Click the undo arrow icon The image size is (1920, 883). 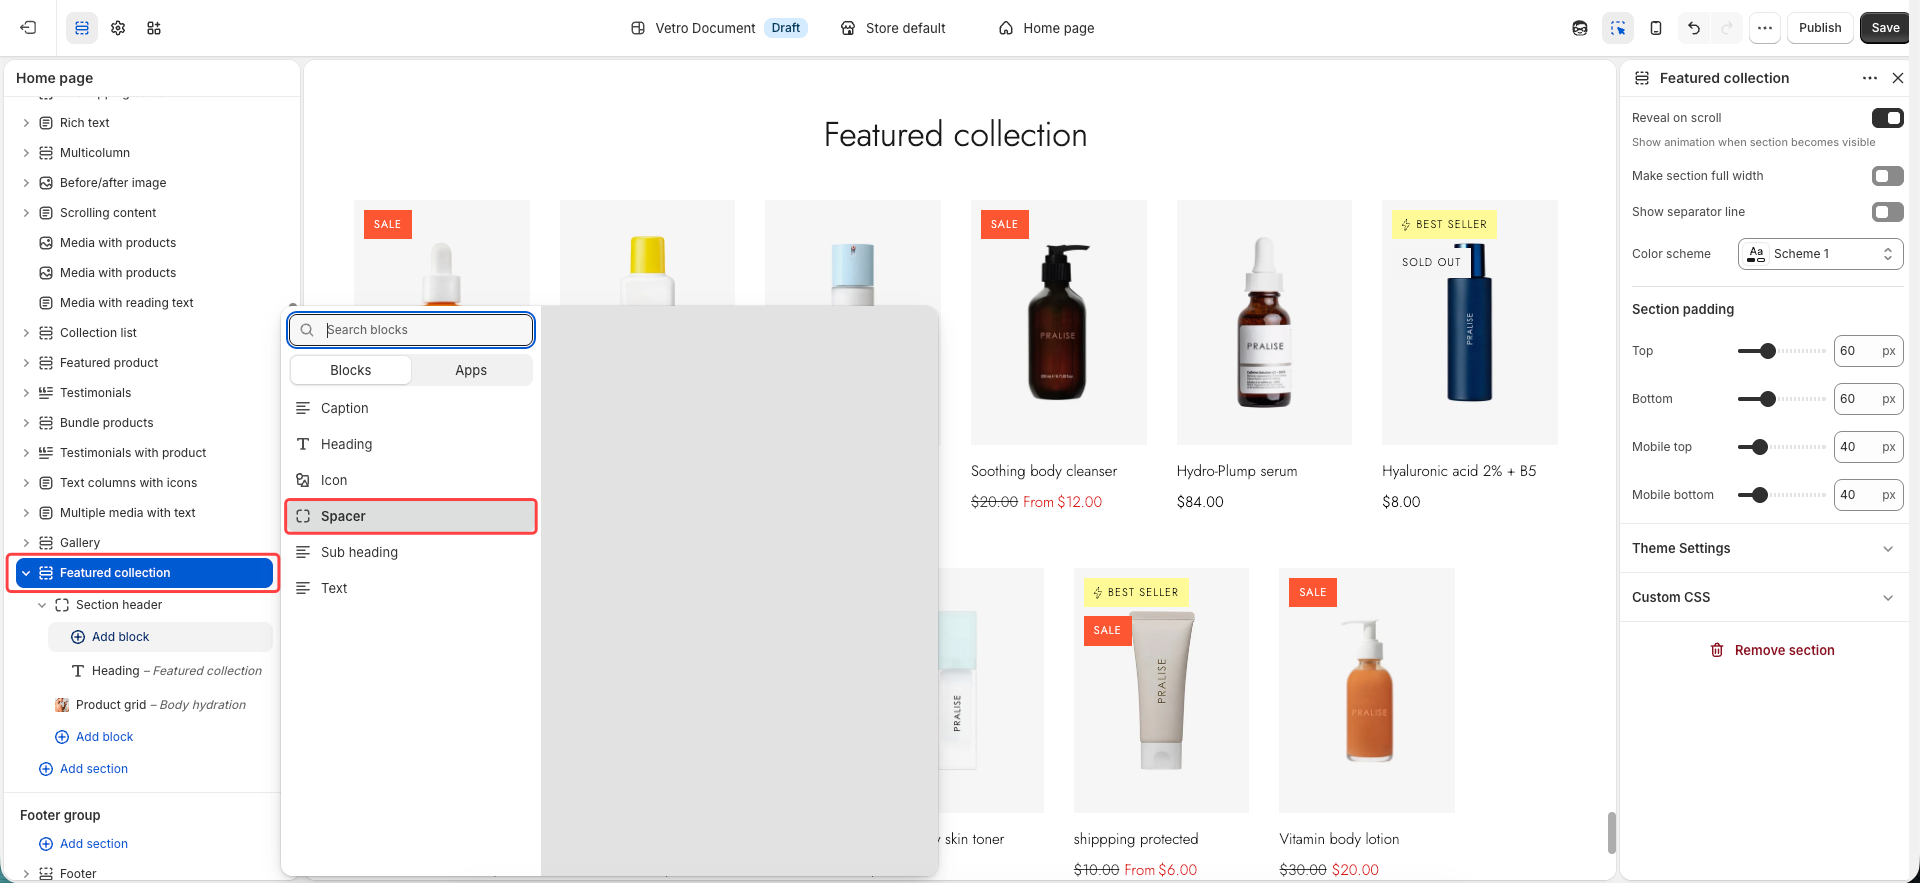click(x=1694, y=28)
